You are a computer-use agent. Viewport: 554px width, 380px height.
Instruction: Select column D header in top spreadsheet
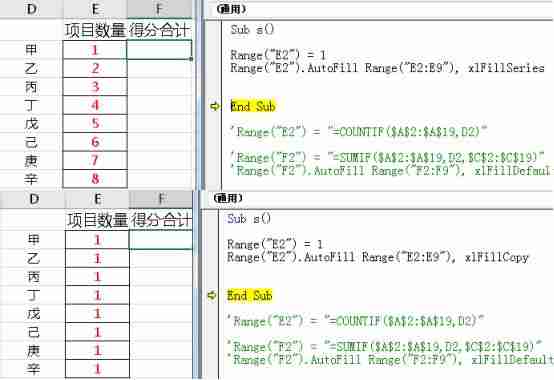(x=31, y=9)
